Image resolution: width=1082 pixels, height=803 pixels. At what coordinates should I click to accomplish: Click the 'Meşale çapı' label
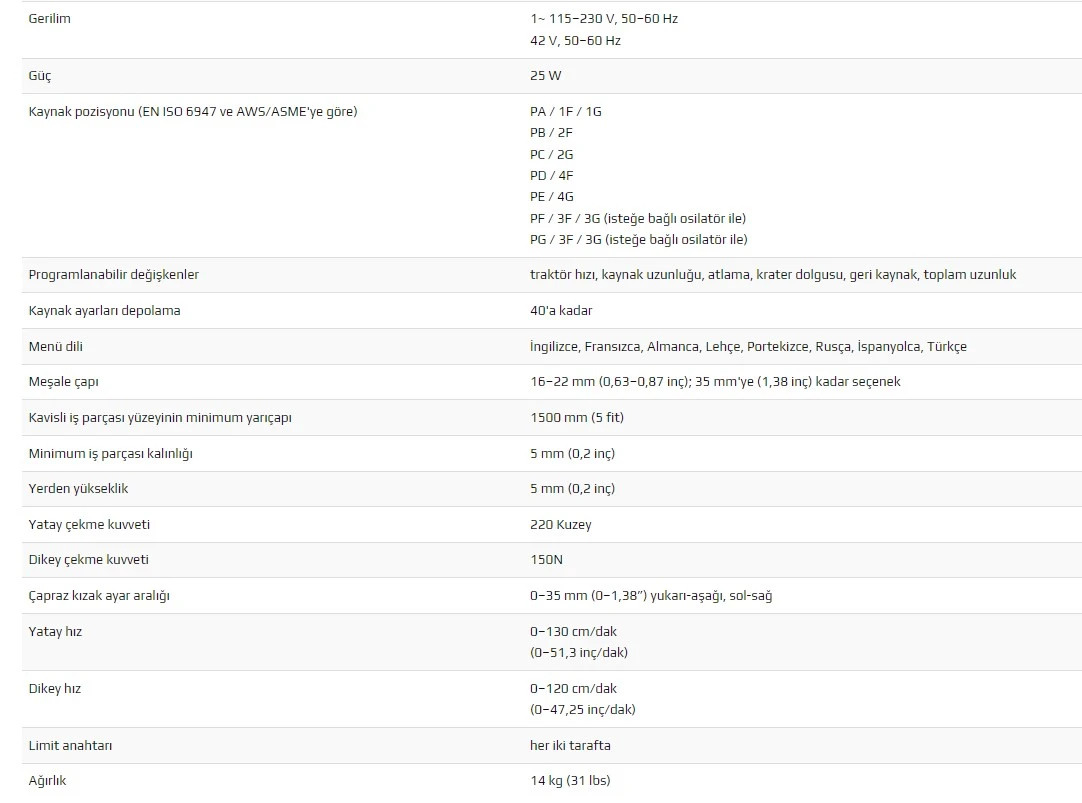[x=63, y=381]
